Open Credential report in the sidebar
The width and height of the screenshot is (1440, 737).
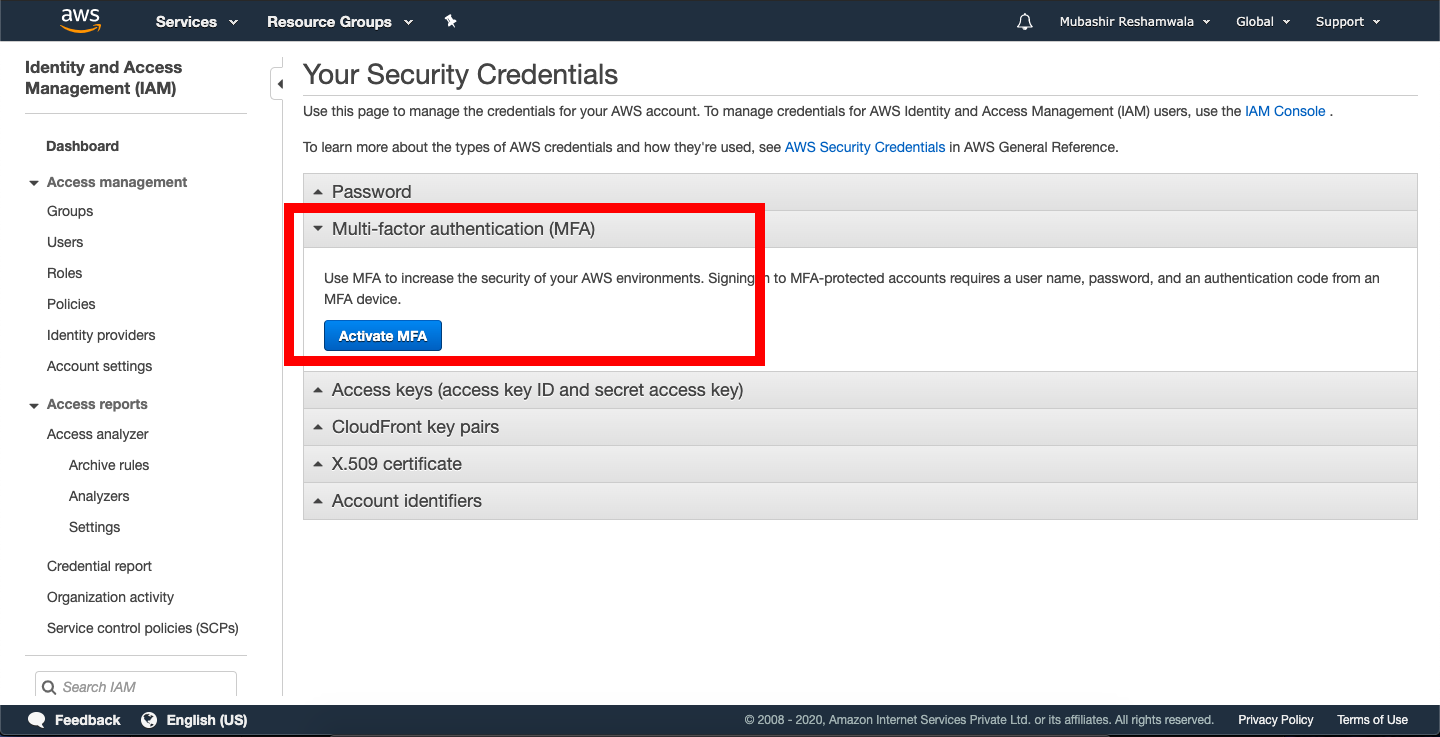[99, 566]
